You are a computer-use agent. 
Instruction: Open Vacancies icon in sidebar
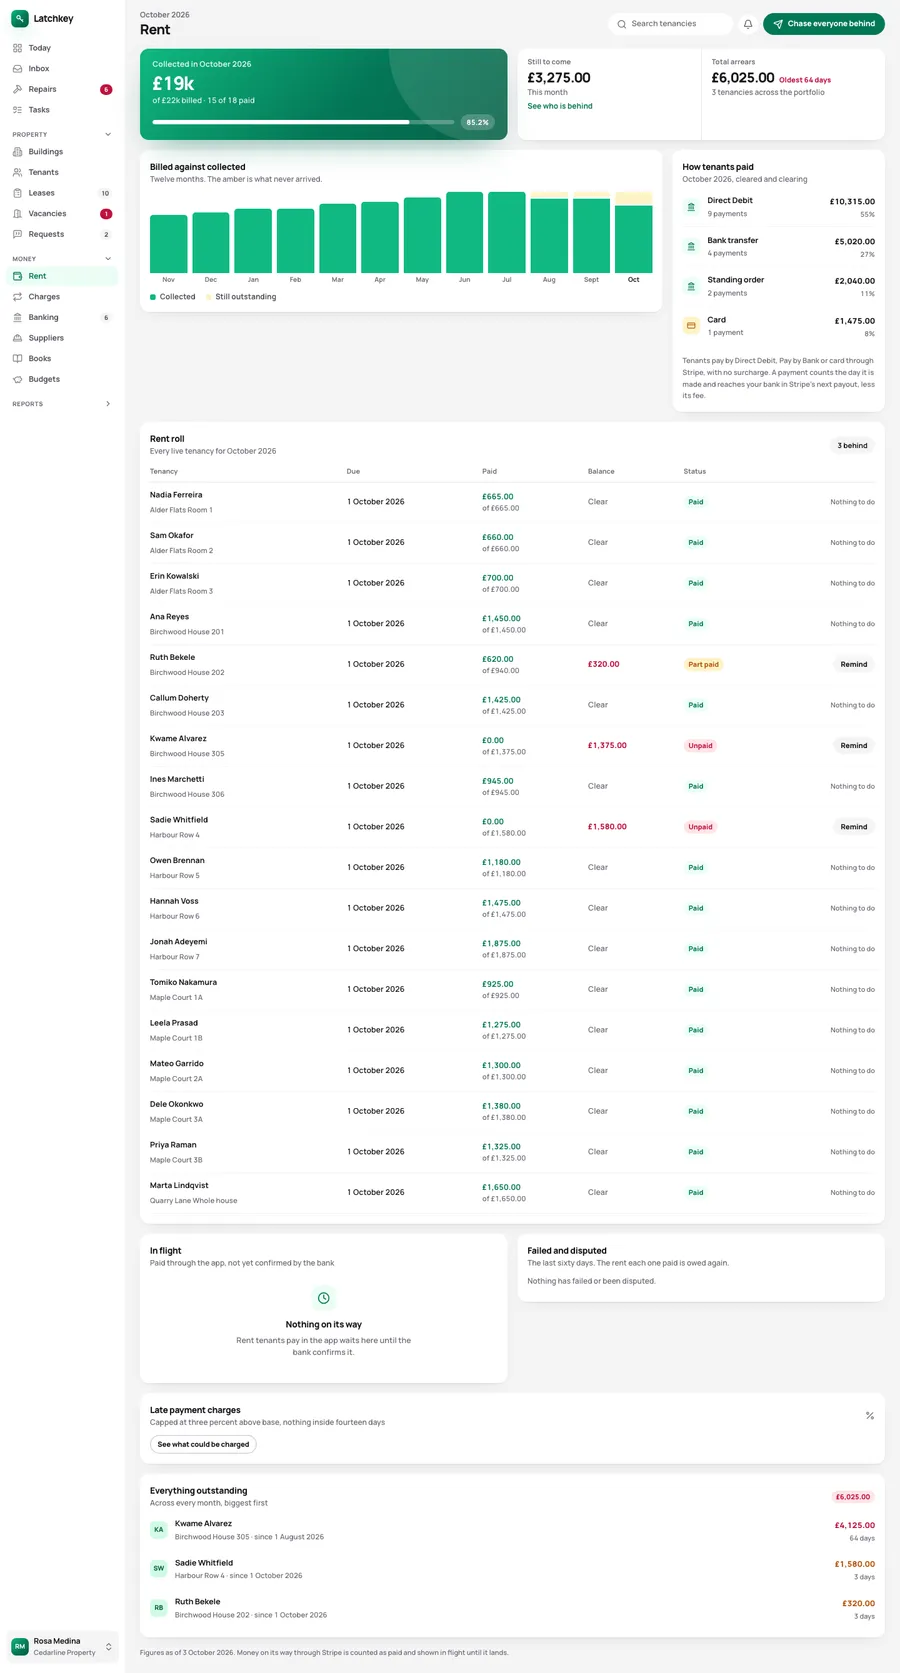pyautogui.click(x=17, y=214)
